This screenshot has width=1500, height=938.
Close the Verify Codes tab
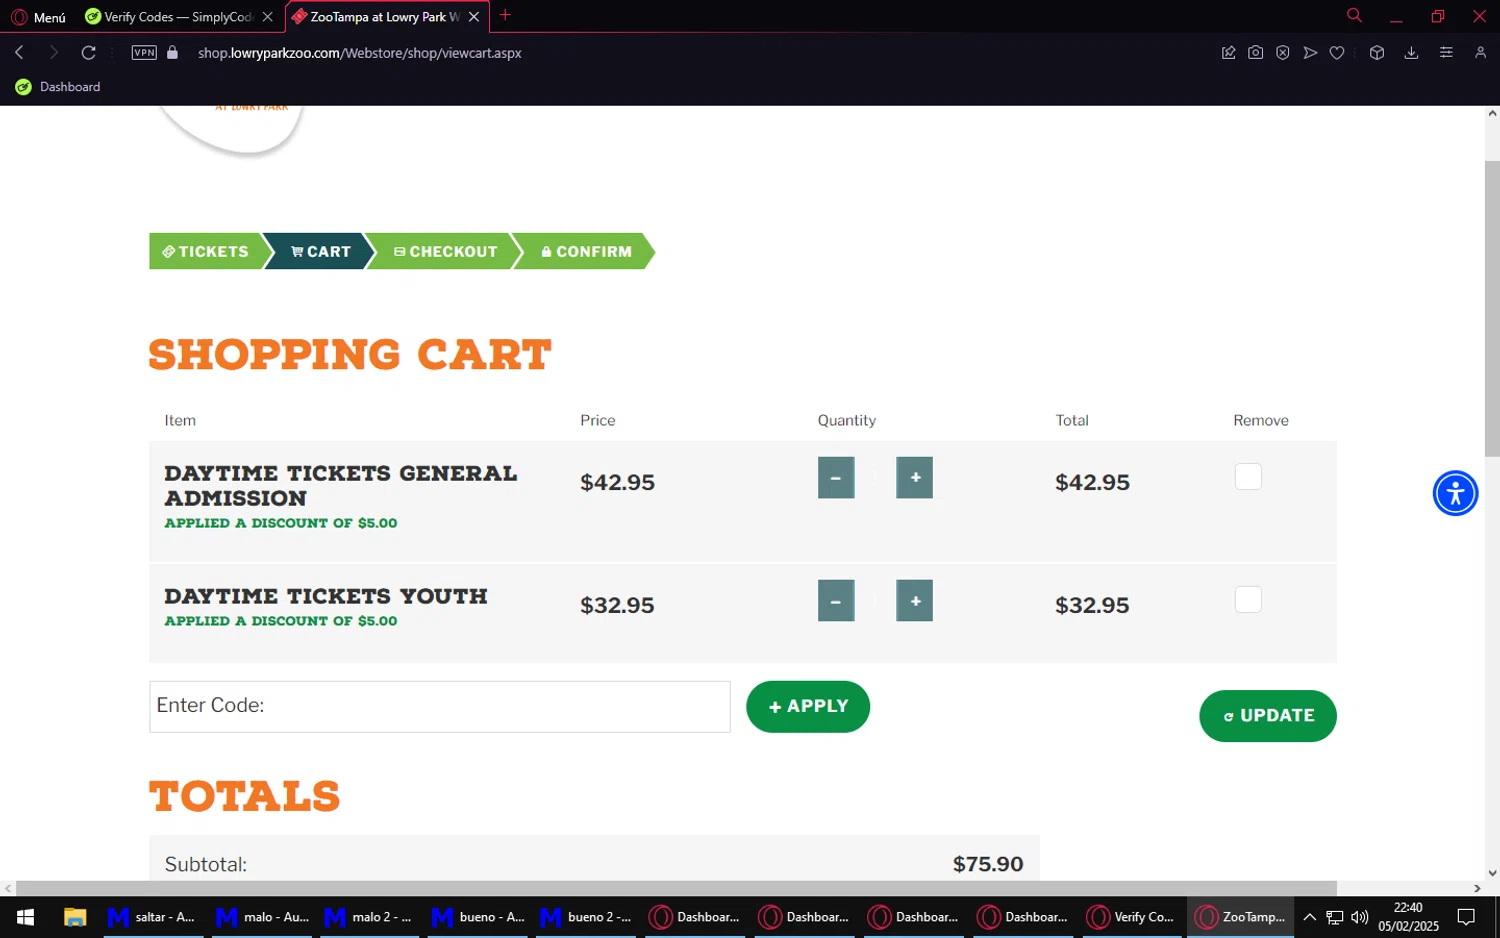267,17
